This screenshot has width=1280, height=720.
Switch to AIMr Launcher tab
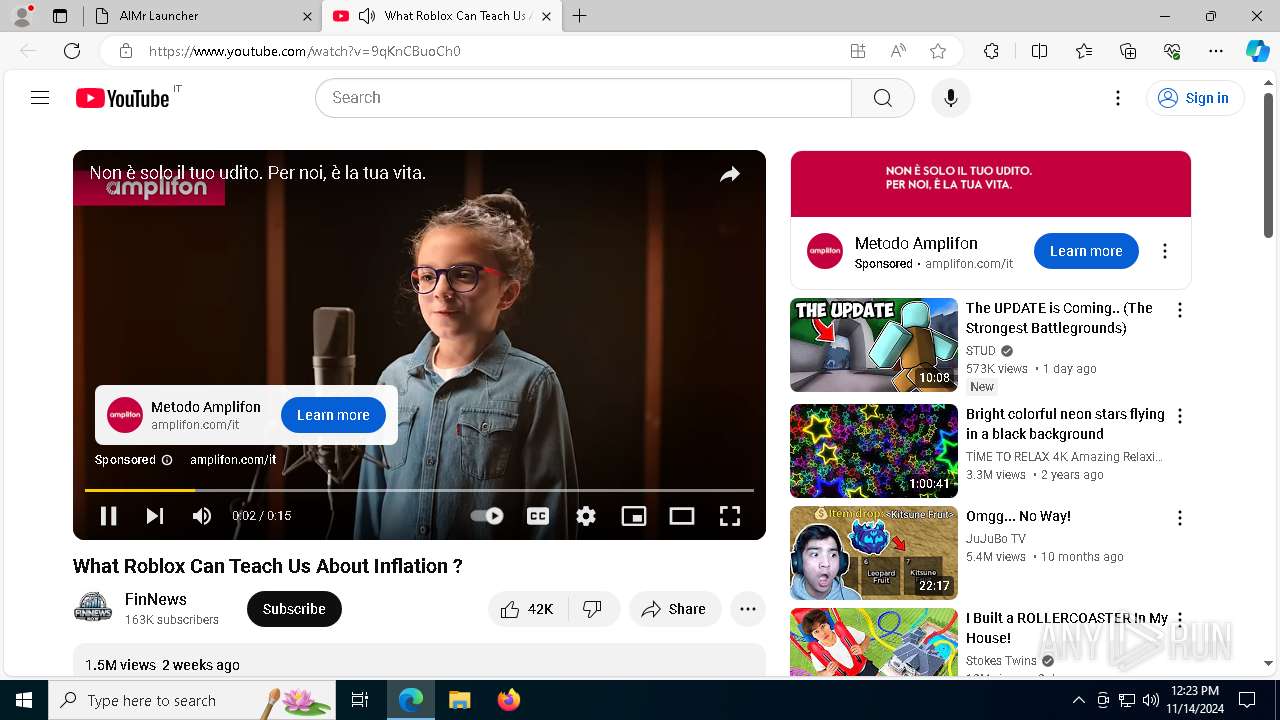tap(203, 16)
